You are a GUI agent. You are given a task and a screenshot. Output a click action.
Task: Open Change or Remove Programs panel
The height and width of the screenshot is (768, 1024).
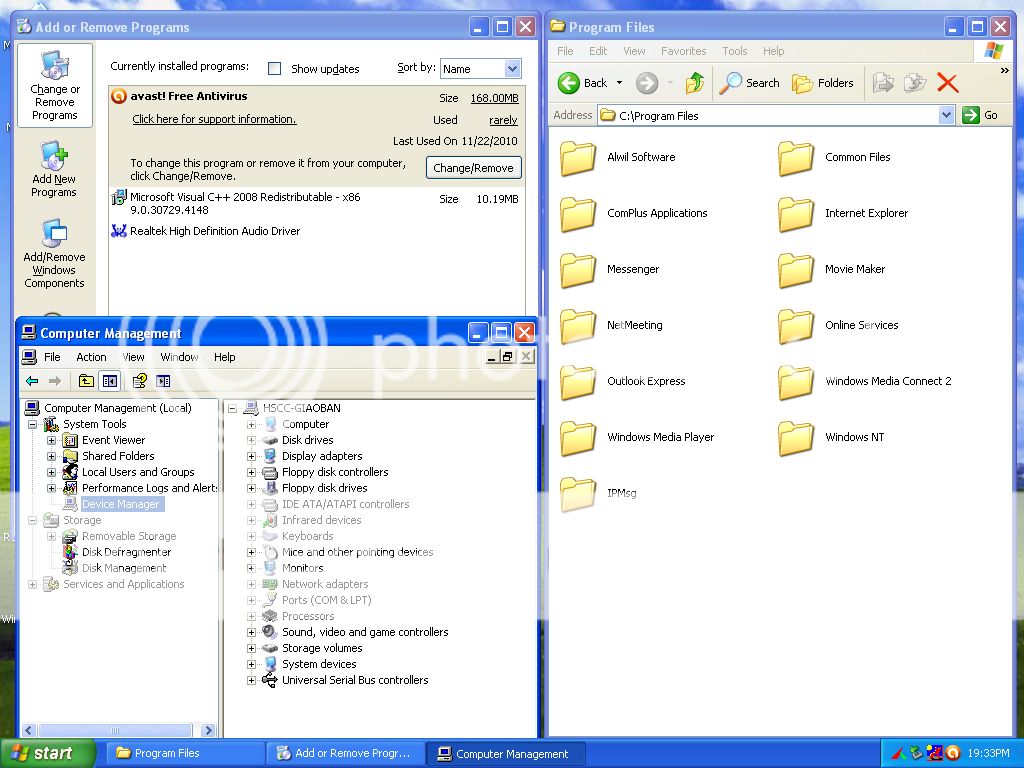[55, 86]
